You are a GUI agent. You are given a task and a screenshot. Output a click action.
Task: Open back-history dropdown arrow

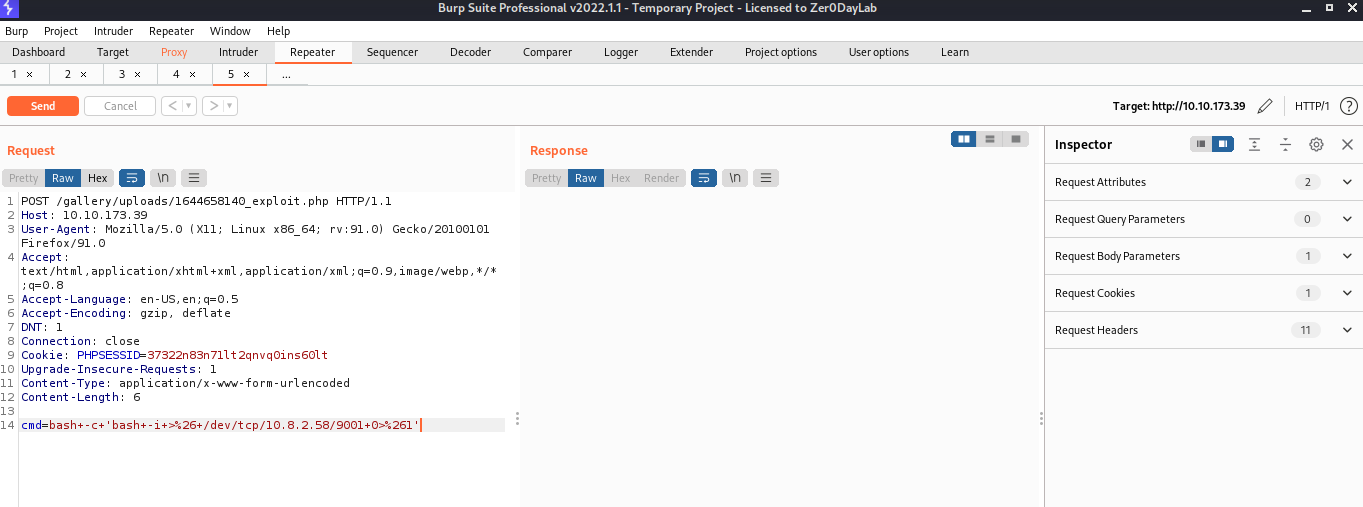(190, 106)
